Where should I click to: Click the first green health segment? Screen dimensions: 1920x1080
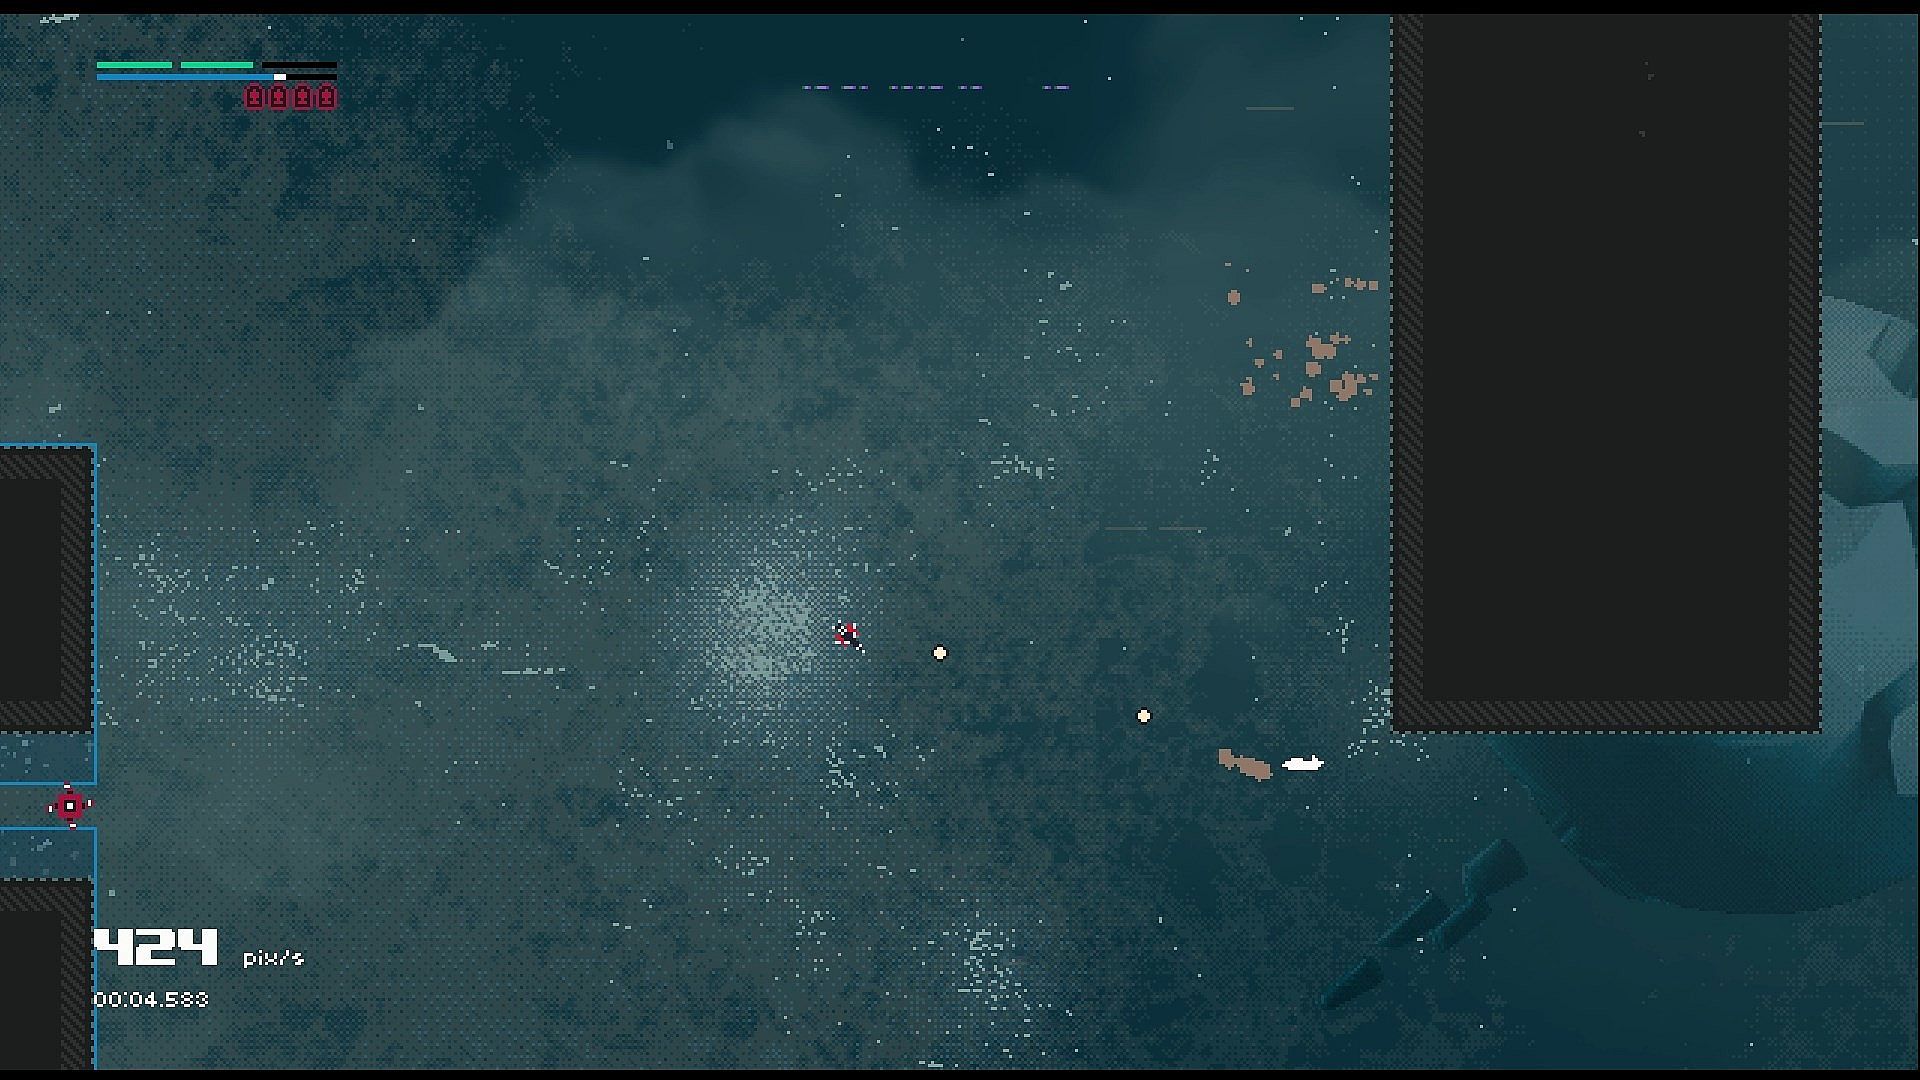point(134,65)
